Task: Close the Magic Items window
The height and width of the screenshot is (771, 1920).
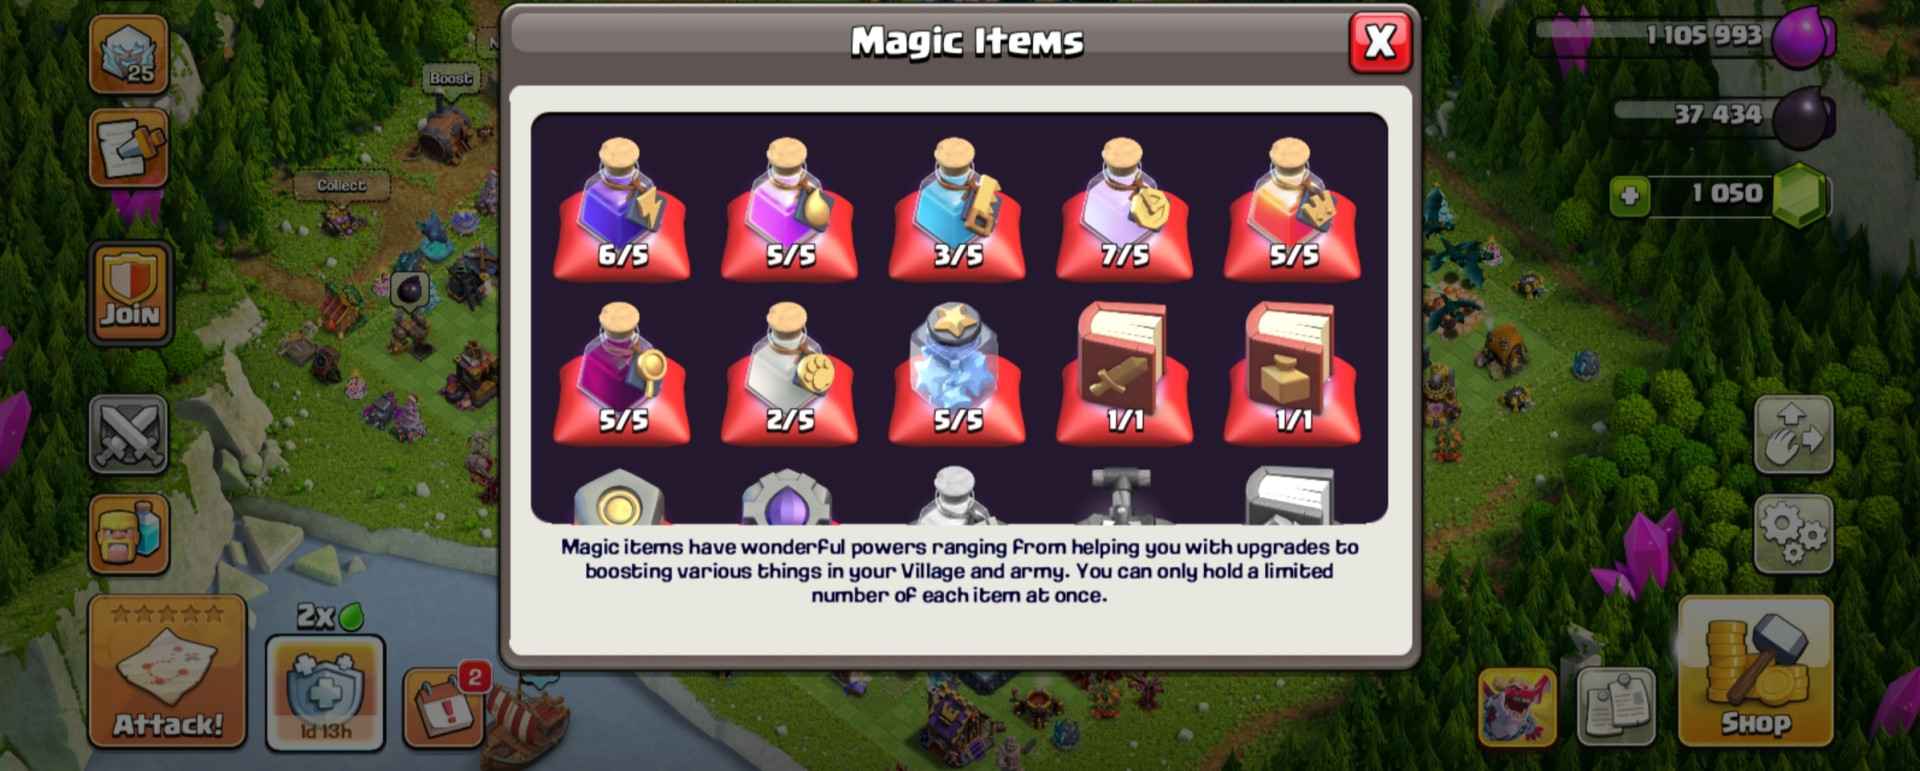Action: coord(1380,42)
